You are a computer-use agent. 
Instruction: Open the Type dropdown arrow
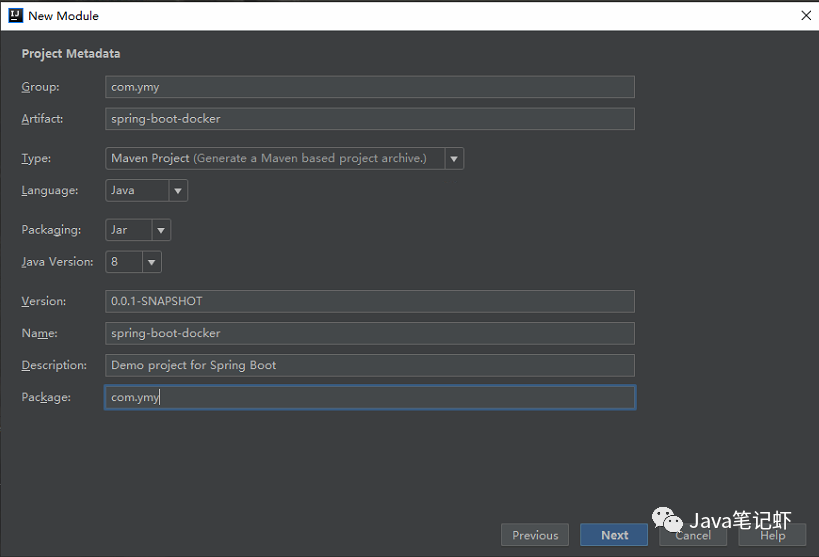click(x=454, y=158)
